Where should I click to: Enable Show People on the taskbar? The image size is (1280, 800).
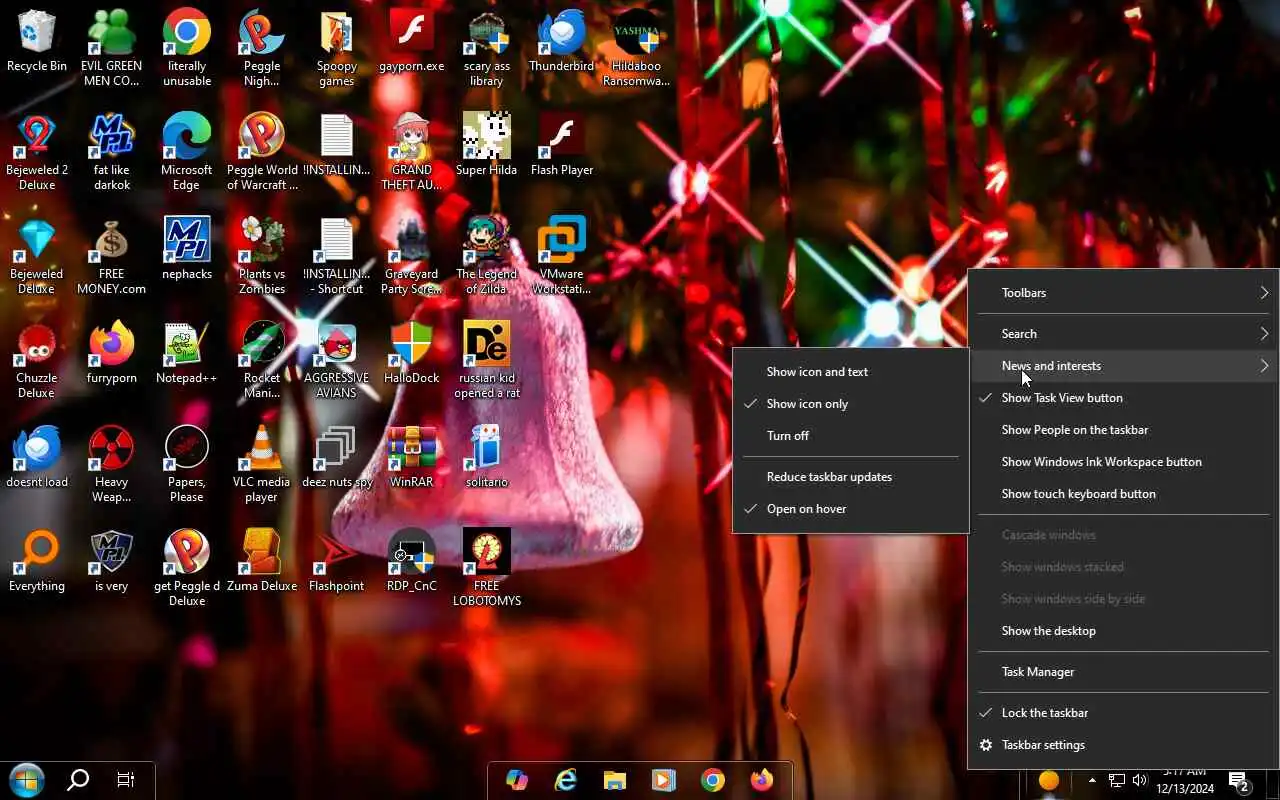click(x=1123, y=430)
